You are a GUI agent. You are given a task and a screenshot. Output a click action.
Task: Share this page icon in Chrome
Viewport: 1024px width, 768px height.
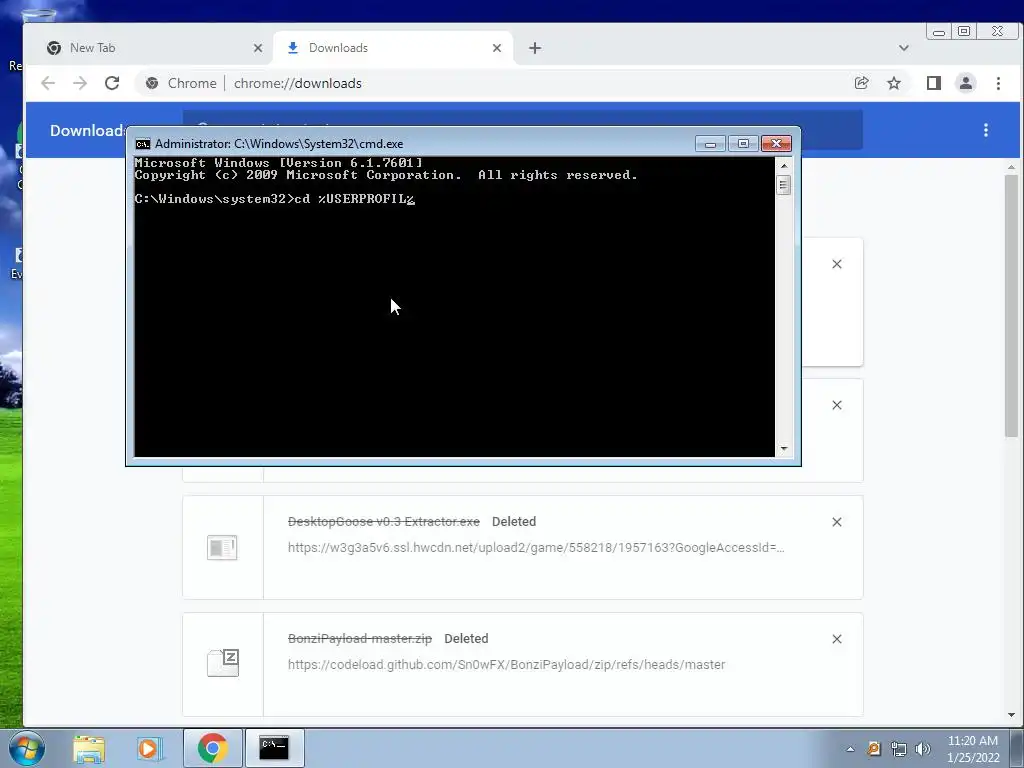point(861,83)
